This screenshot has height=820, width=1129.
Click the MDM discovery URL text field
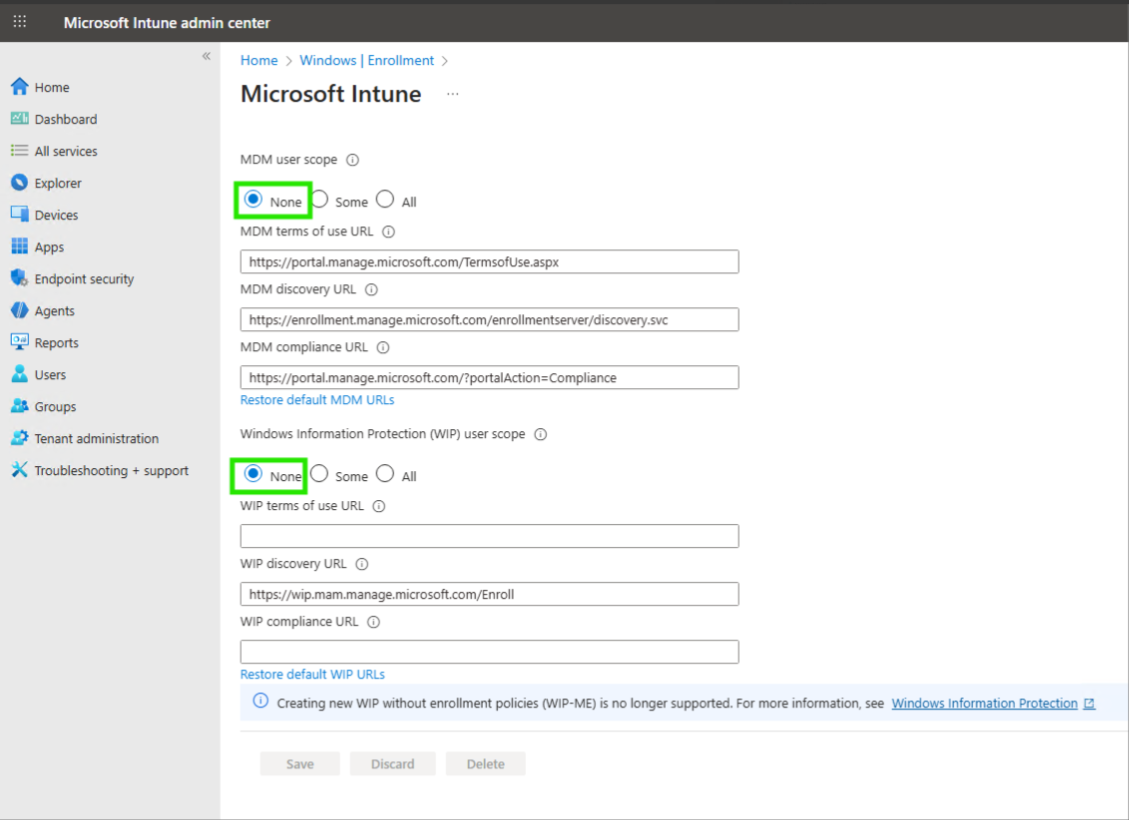pyautogui.click(x=489, y=319)
